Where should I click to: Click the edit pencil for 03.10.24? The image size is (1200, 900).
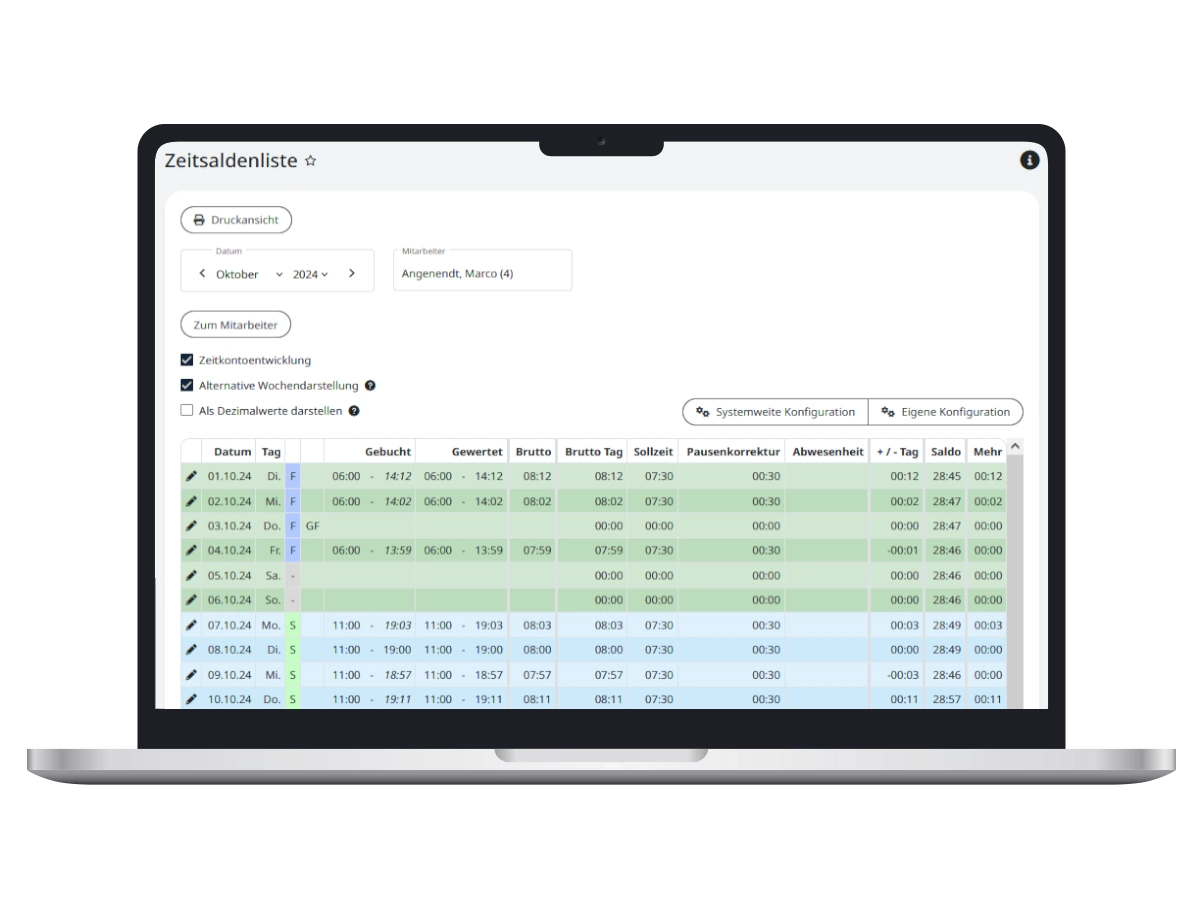(x=191, y=526)
